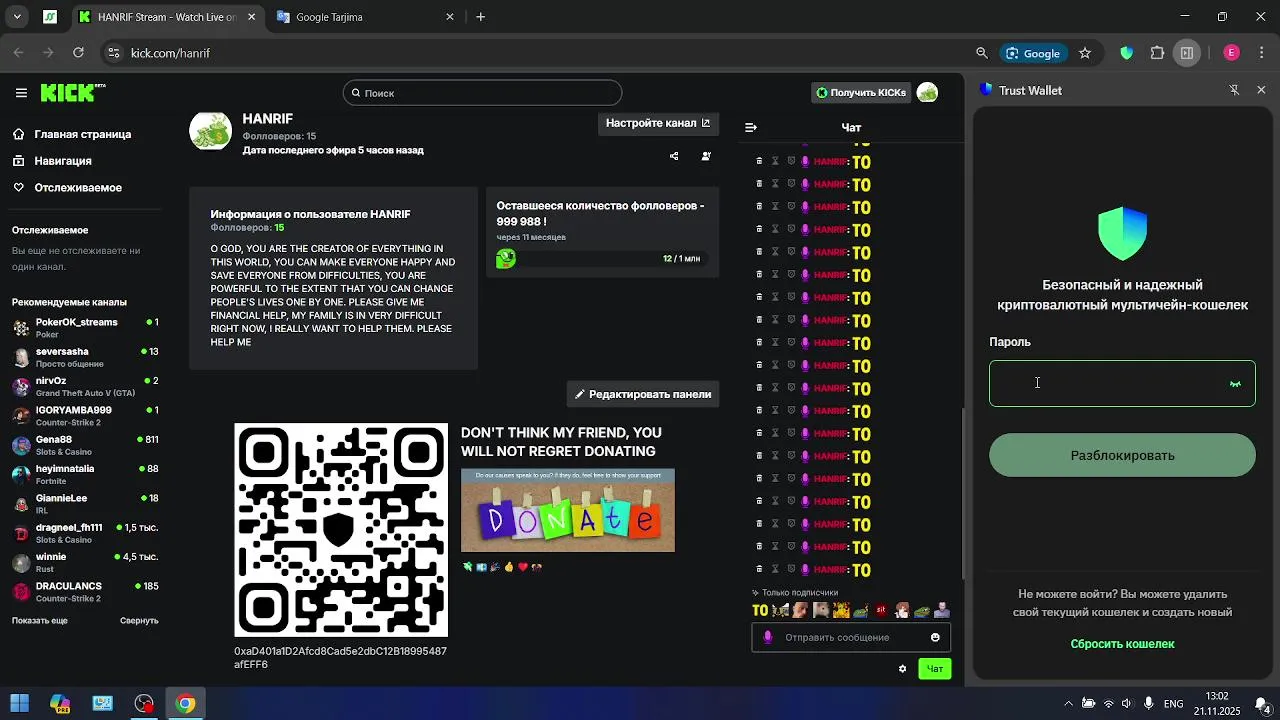Show hidden tray icons chevron
1280x720 pixels.
point(1068,703)
